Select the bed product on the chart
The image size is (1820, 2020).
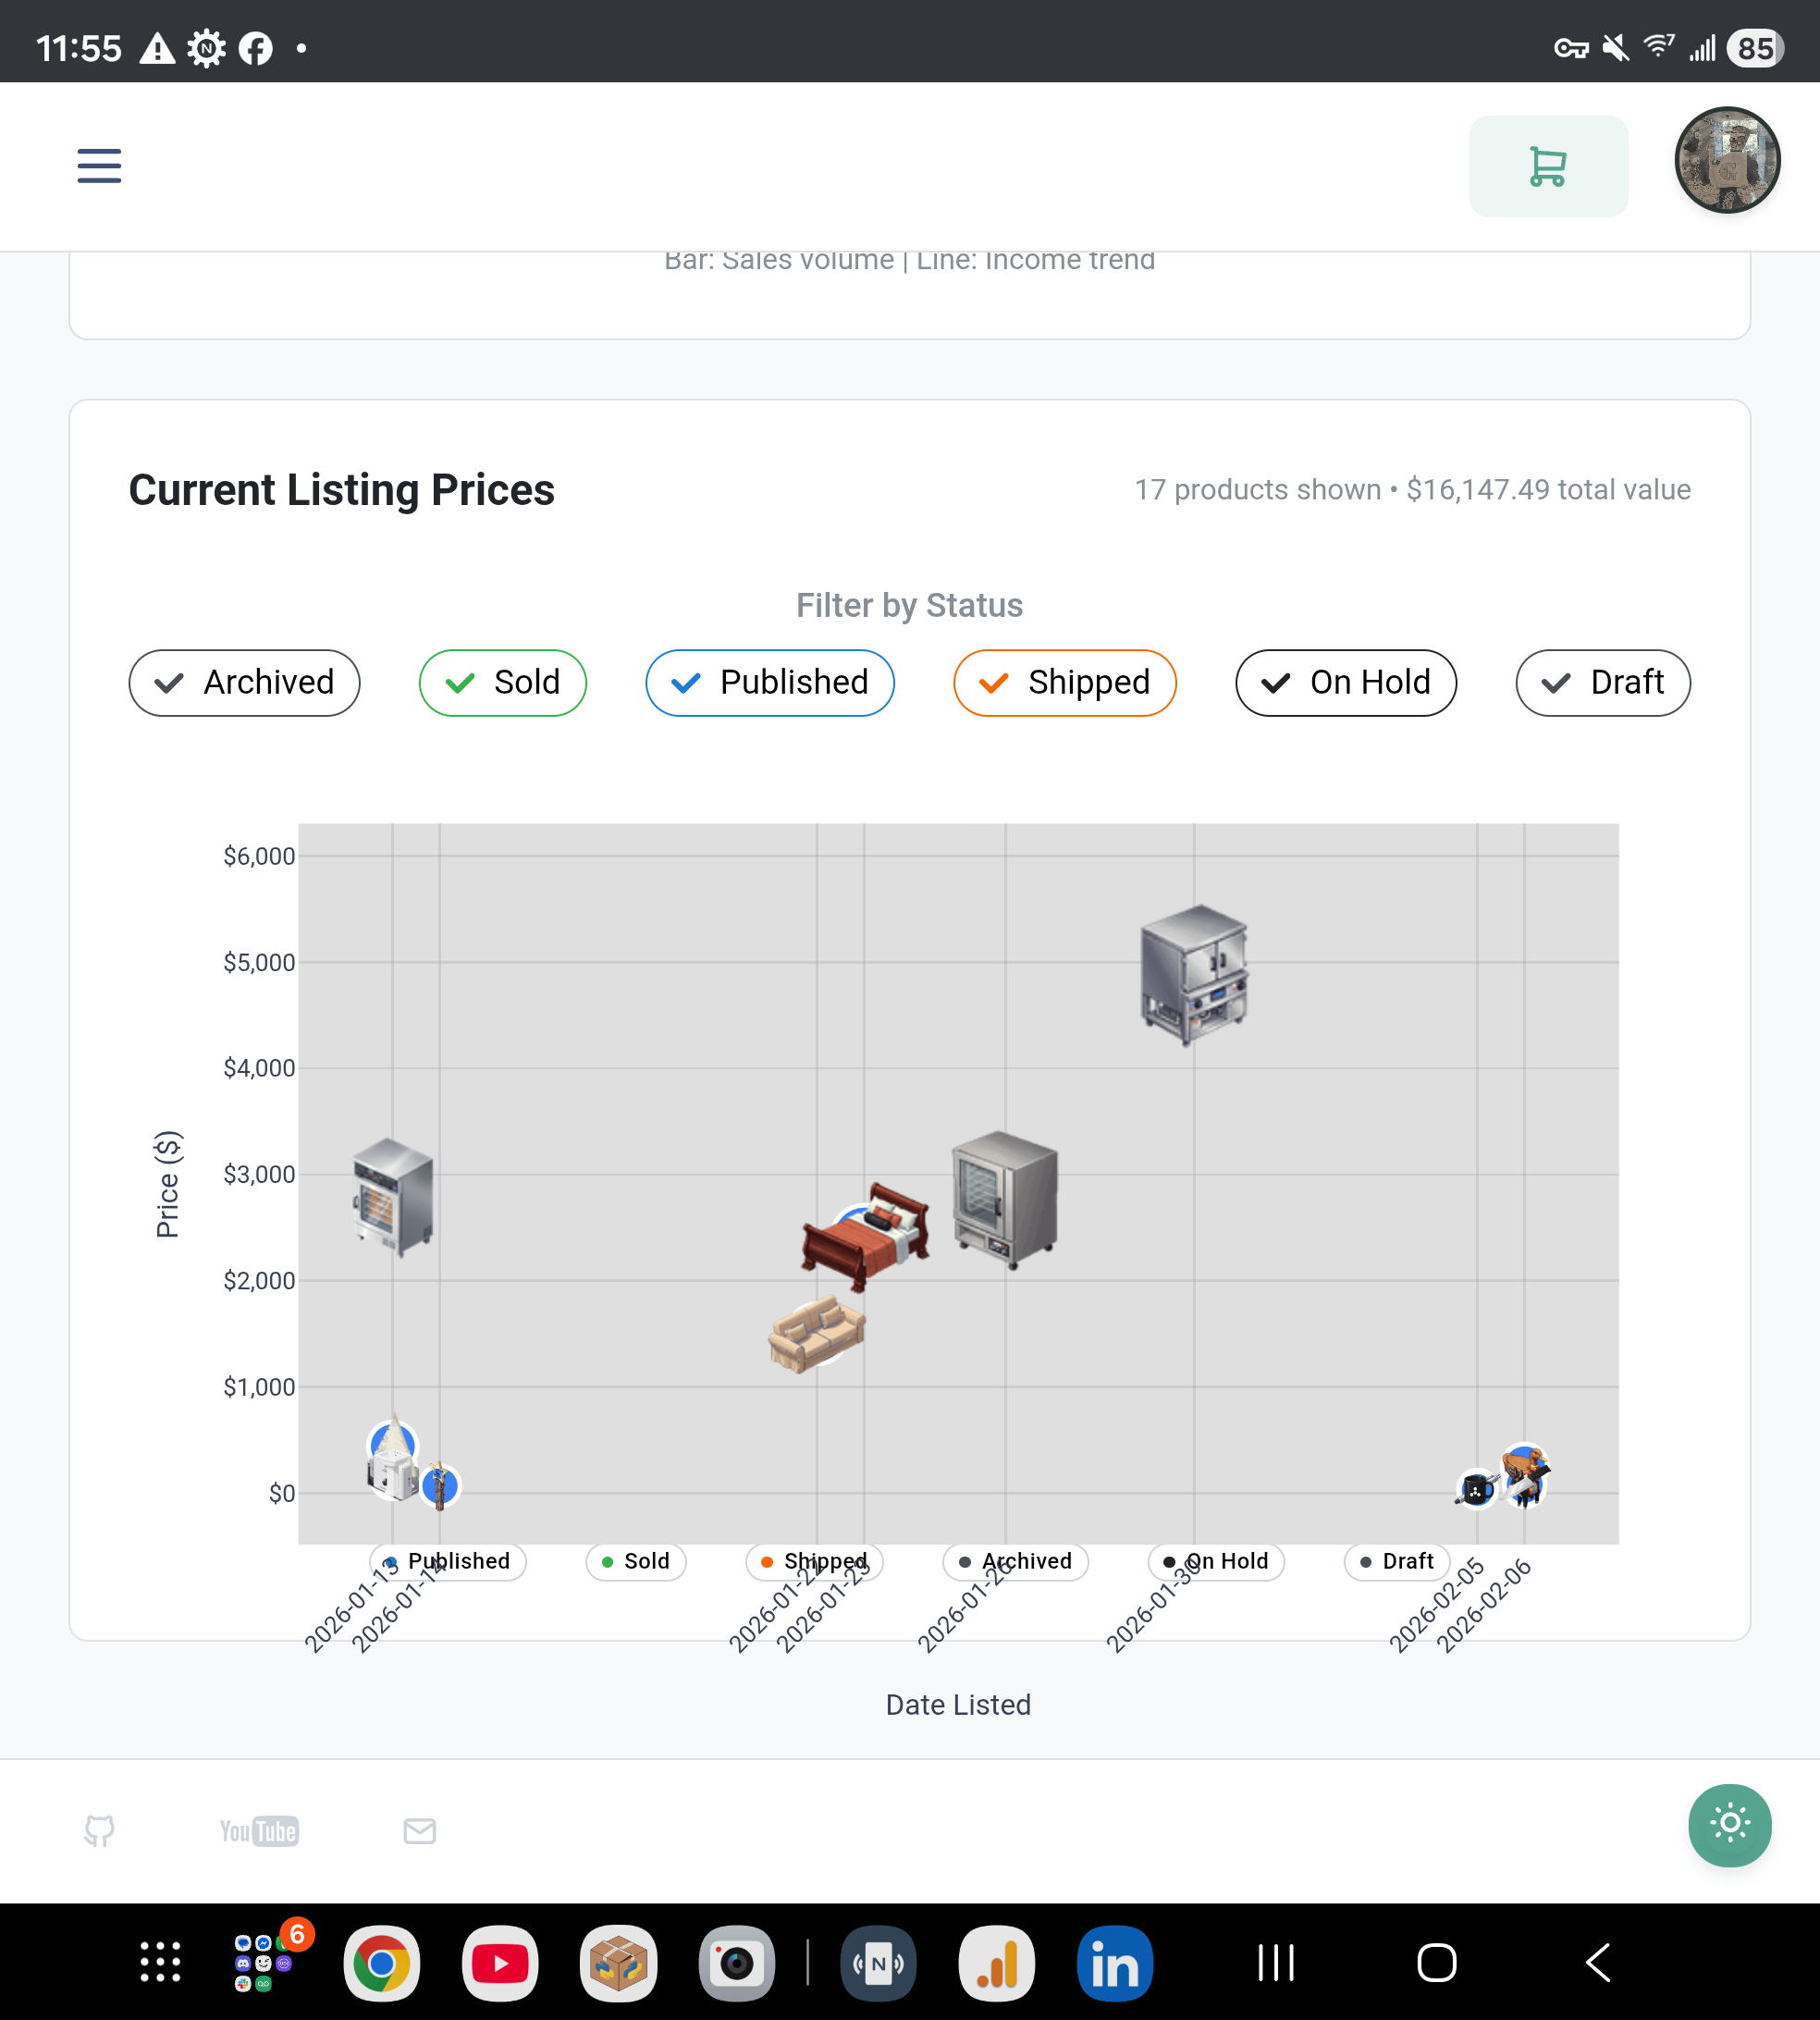(x=866, y=1236)
